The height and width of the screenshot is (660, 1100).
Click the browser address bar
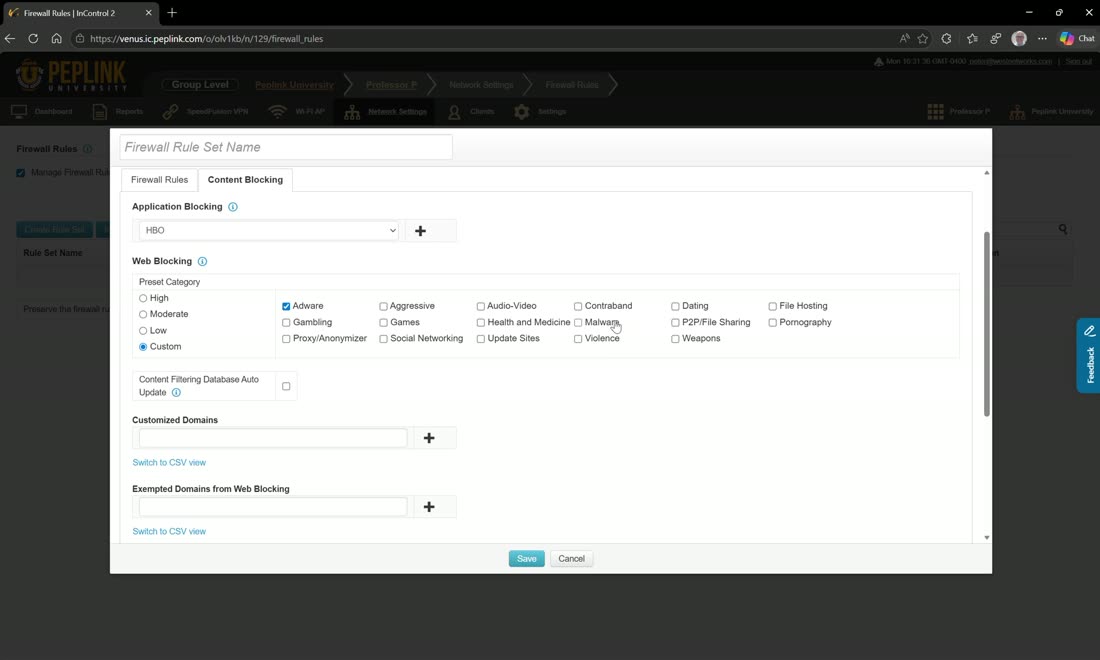(484, 39)
